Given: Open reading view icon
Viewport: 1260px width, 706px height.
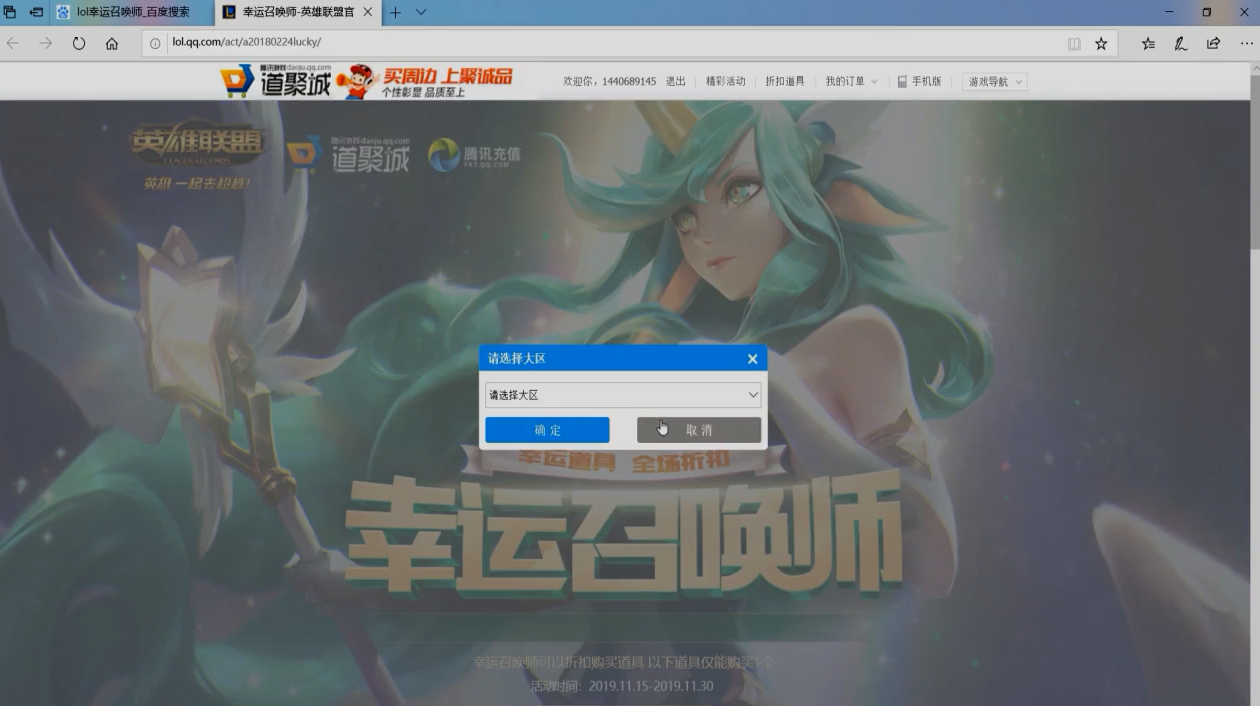Looking at the screenshot, I should click(1074, 43).
